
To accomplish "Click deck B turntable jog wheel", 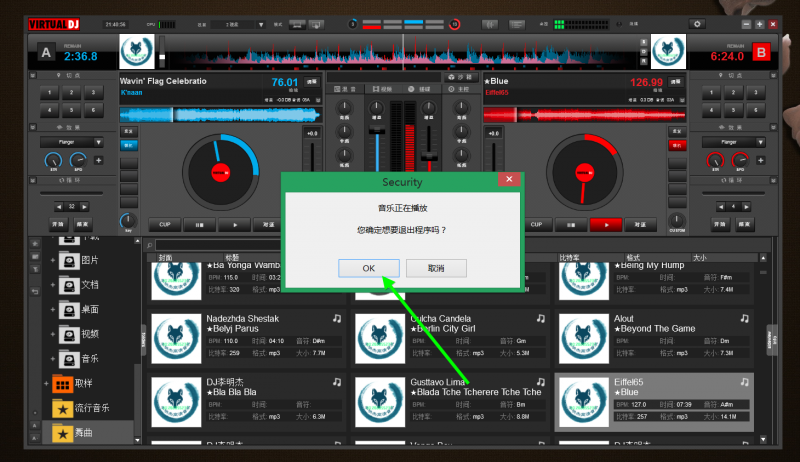I will click(x=584, y=172).
